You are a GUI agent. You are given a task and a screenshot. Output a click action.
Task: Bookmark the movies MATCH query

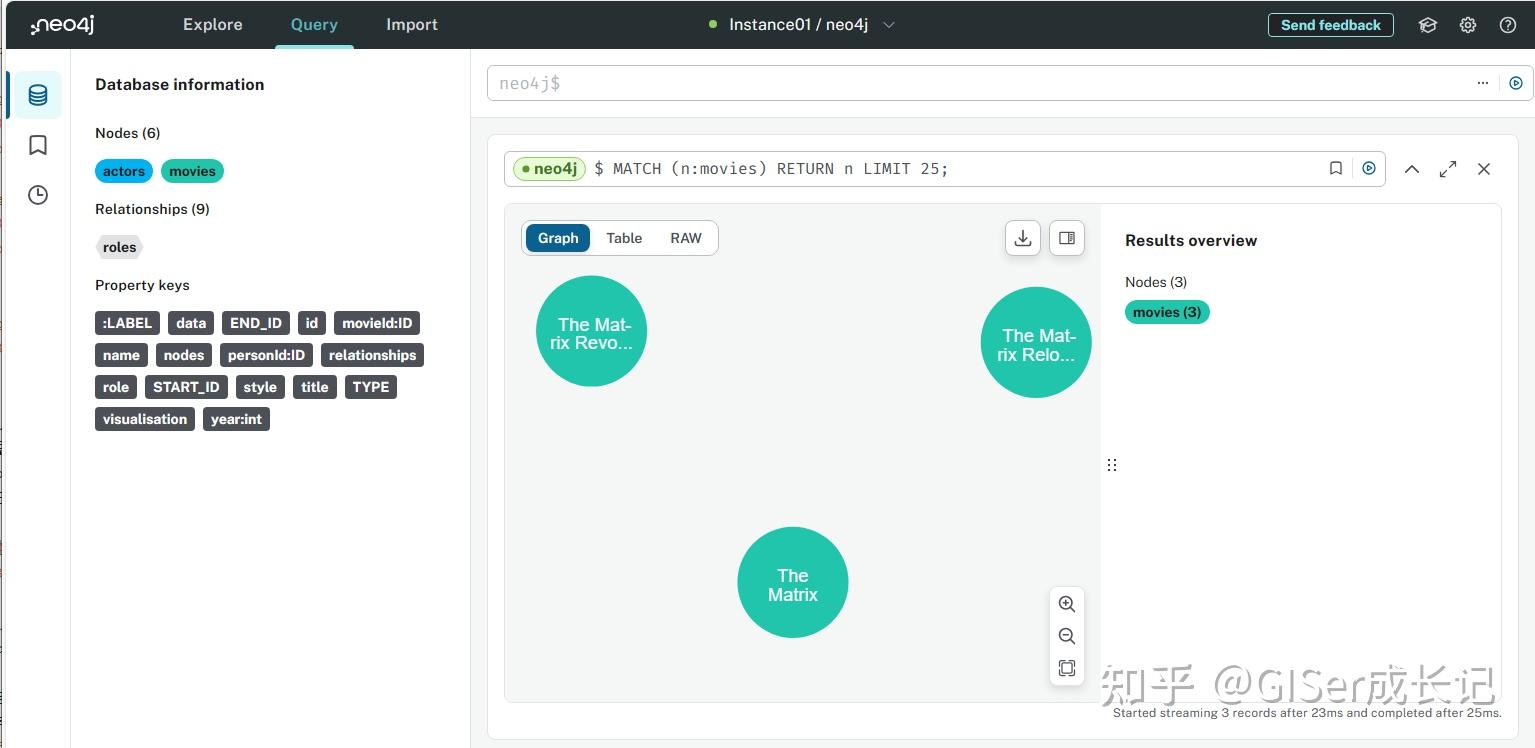click(1335, 168)
